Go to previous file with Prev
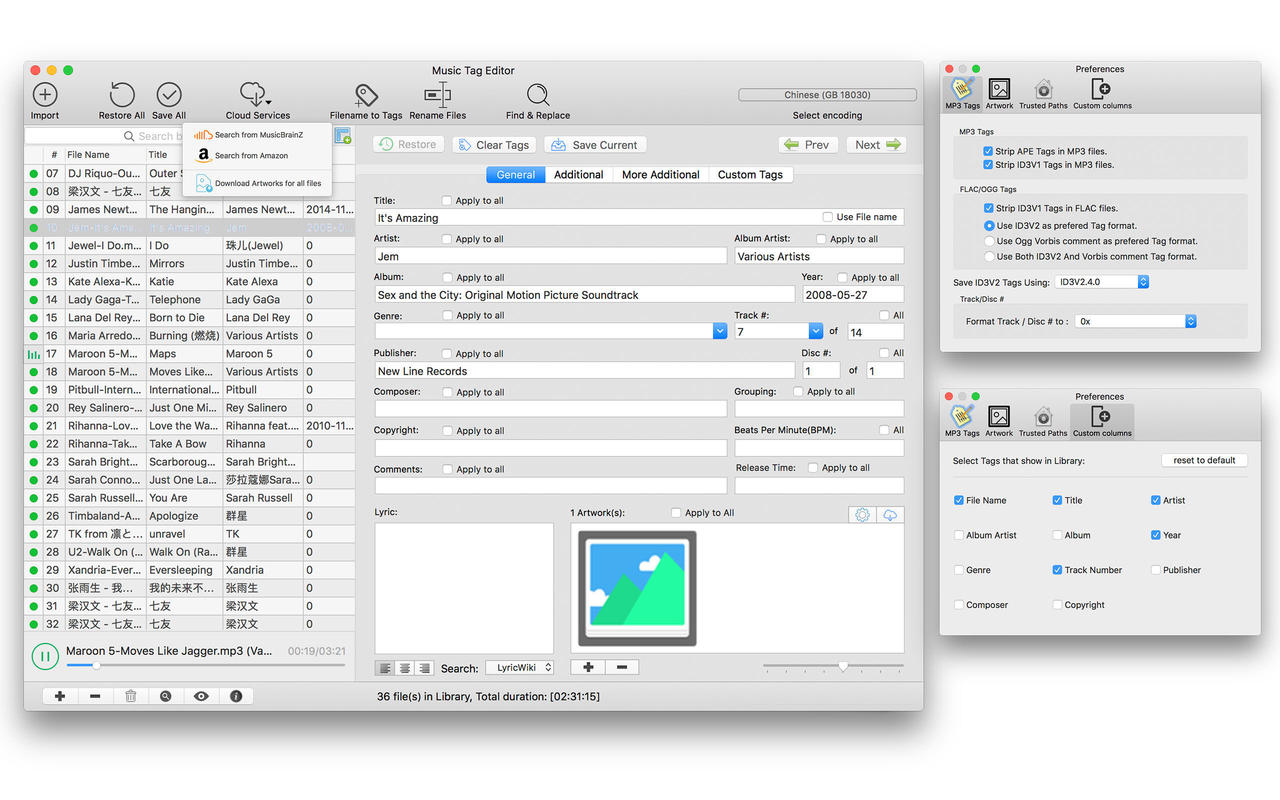1280x800 pixels. [x=808, y=145]
